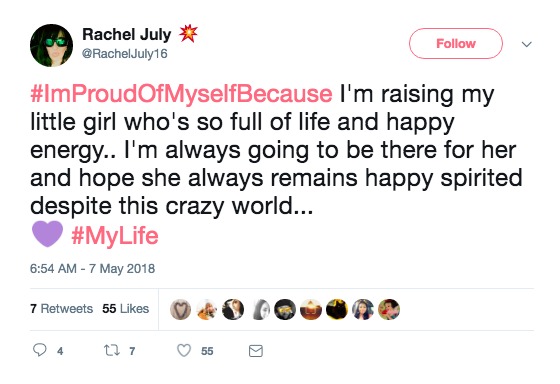Screen dimensions: 560x384
Task: Click the grayscale profile liker avatar
Action: [261, 309]
